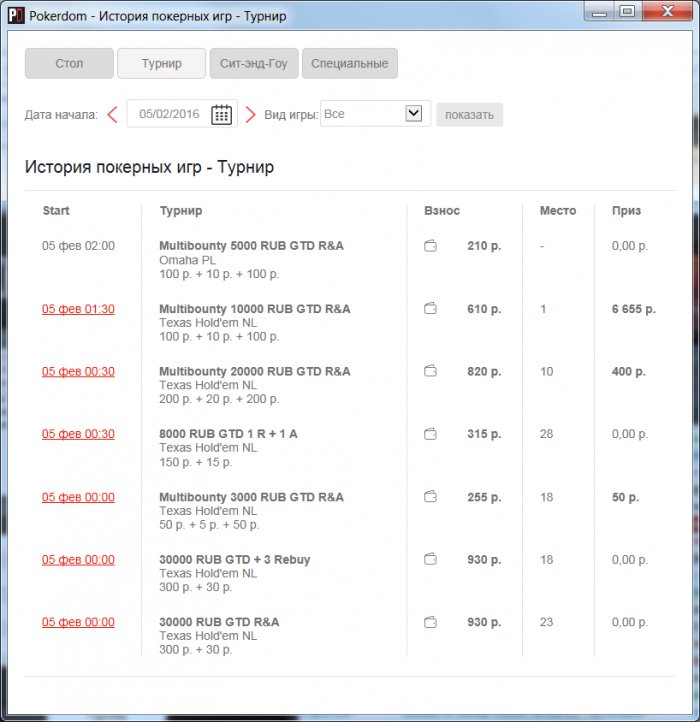Image resolution: width=700 pixels, height=722 pixels.
Task: Open the calendar date picker icon
Action: [x=221, y=114]
